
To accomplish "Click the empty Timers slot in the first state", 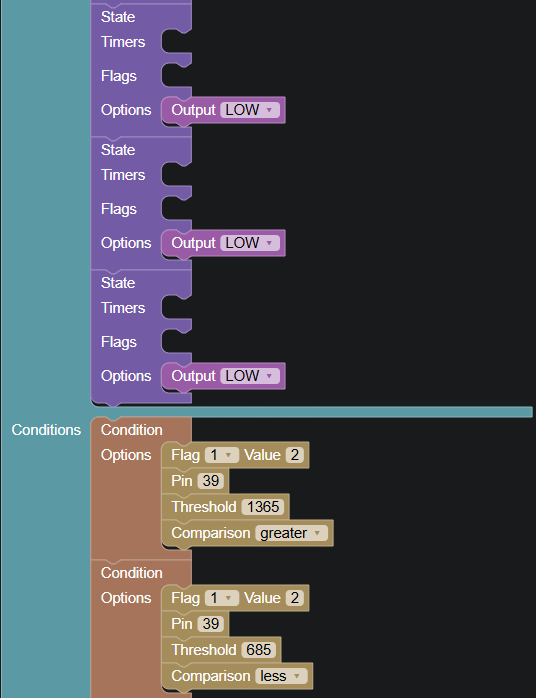I will [x=176, y=42].
